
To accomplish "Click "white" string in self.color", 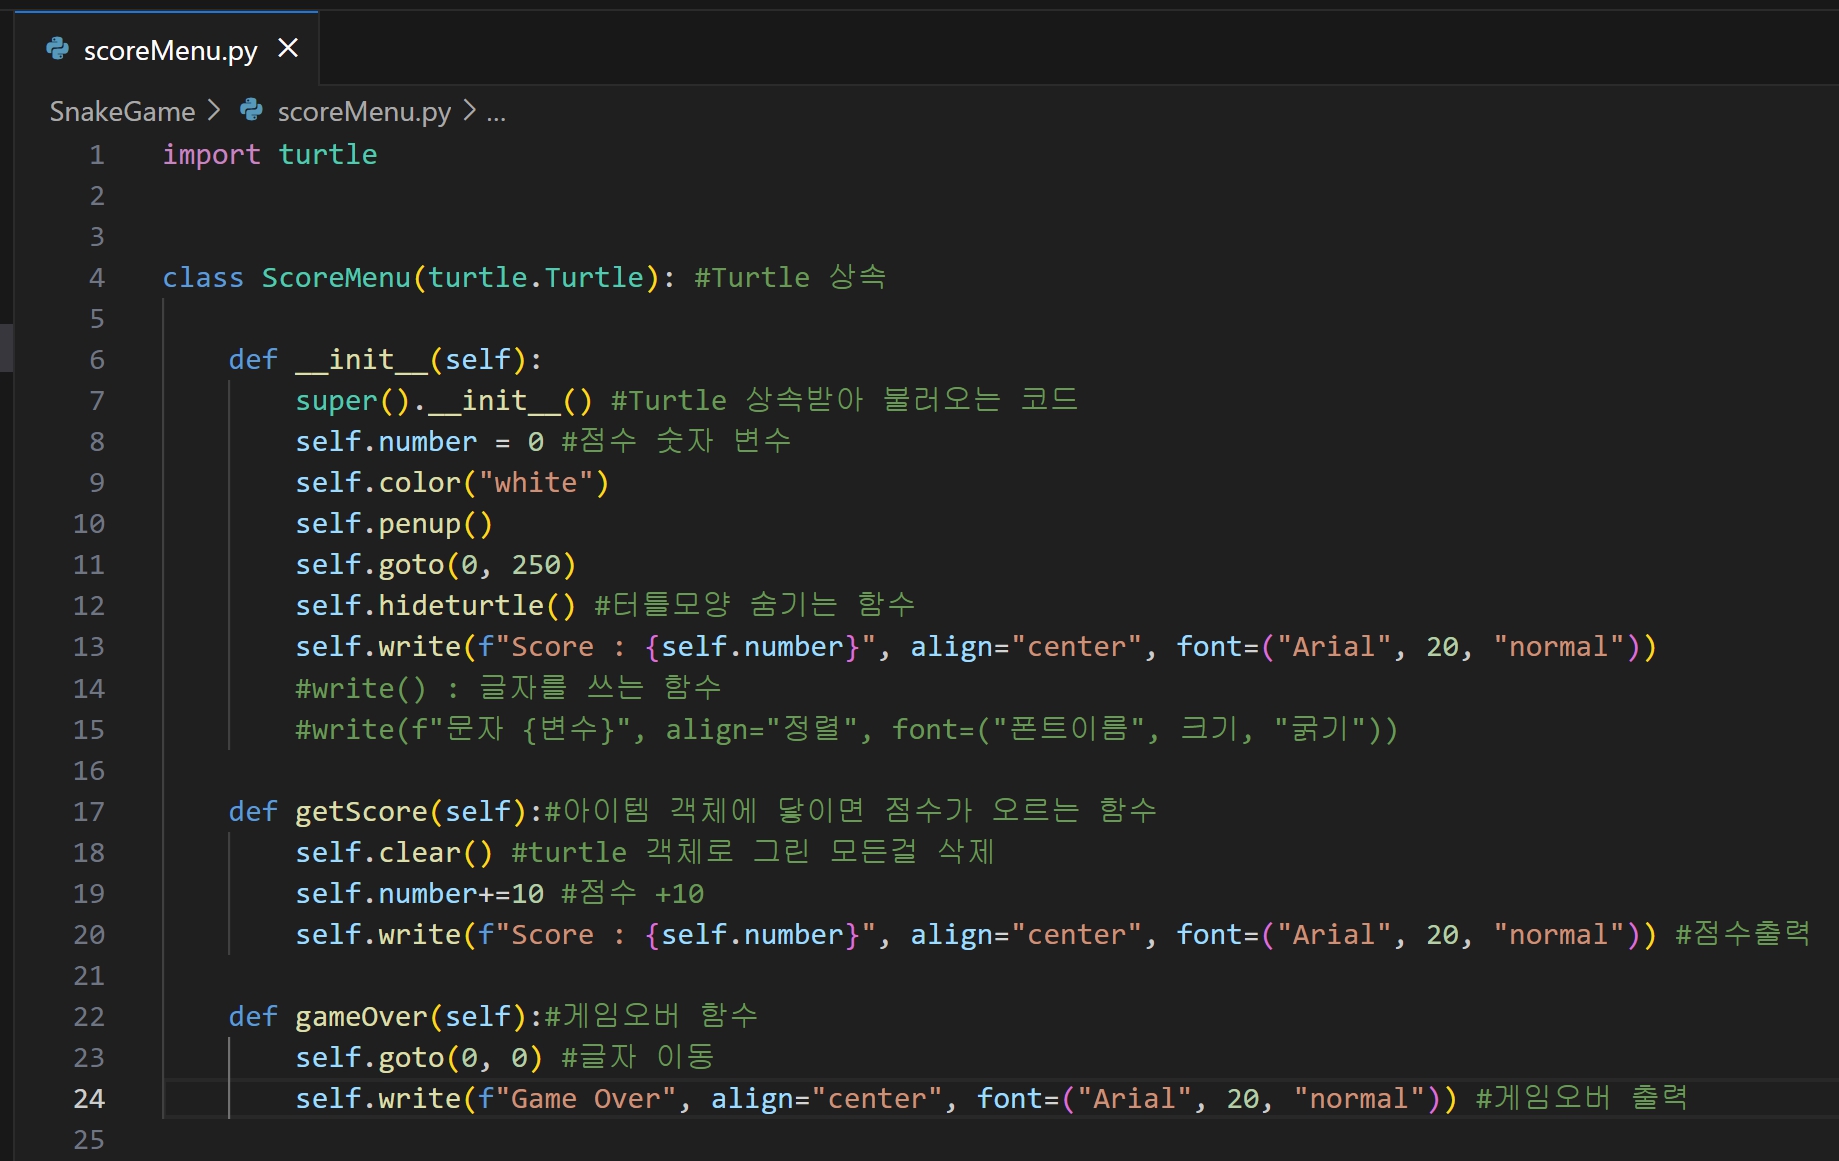I will coord(536,483).
